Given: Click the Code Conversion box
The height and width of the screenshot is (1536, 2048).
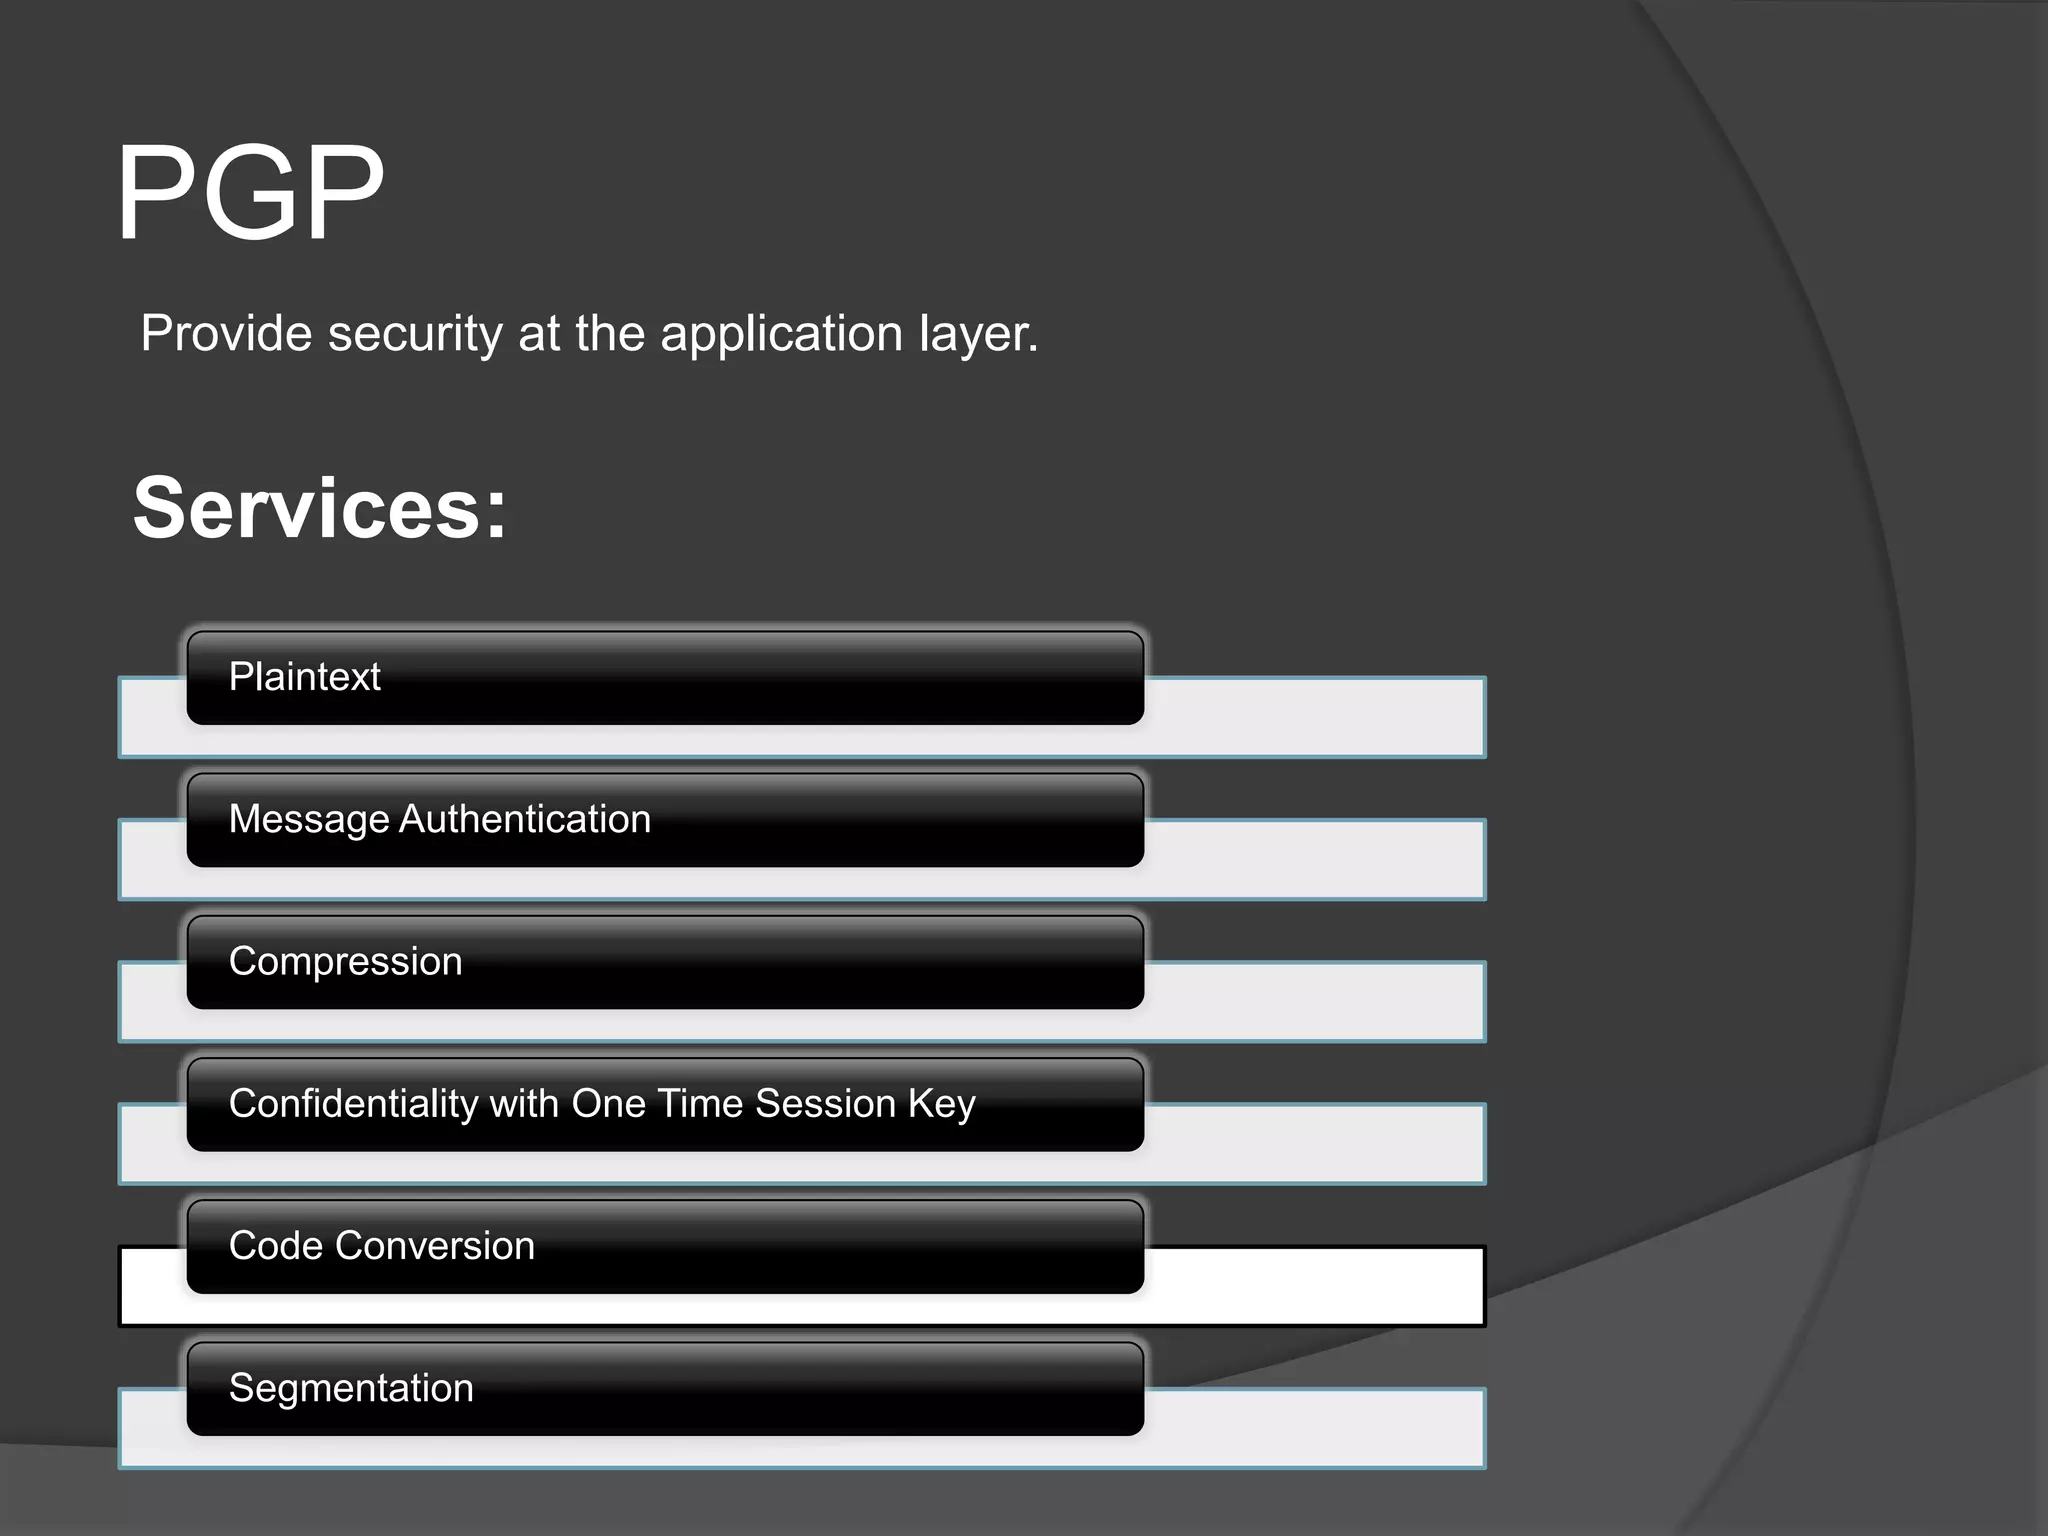Looking at the screenshot, I should (x=665, y=1246).
